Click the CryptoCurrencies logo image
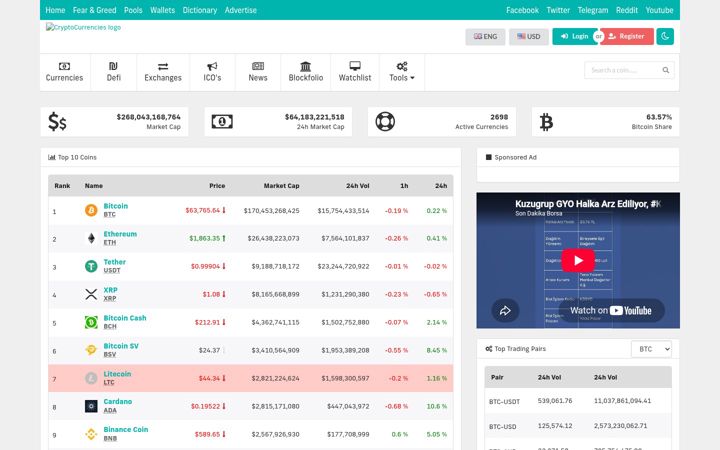This screenshot has width=720, height=450. click(83, 27)
